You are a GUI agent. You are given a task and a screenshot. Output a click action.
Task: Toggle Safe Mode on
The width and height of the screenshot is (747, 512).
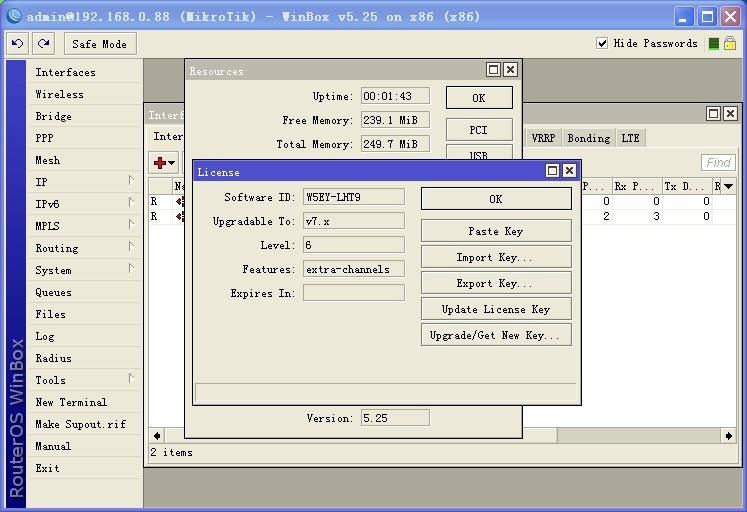[x=100, y=44]
